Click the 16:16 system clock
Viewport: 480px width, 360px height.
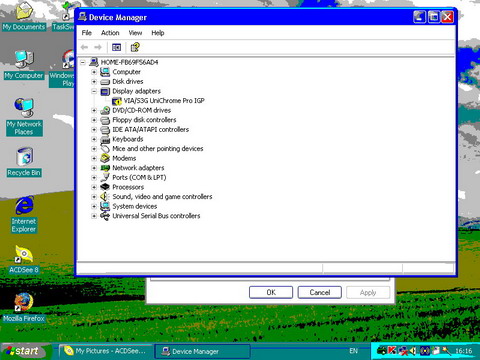[x=464, y=351]
